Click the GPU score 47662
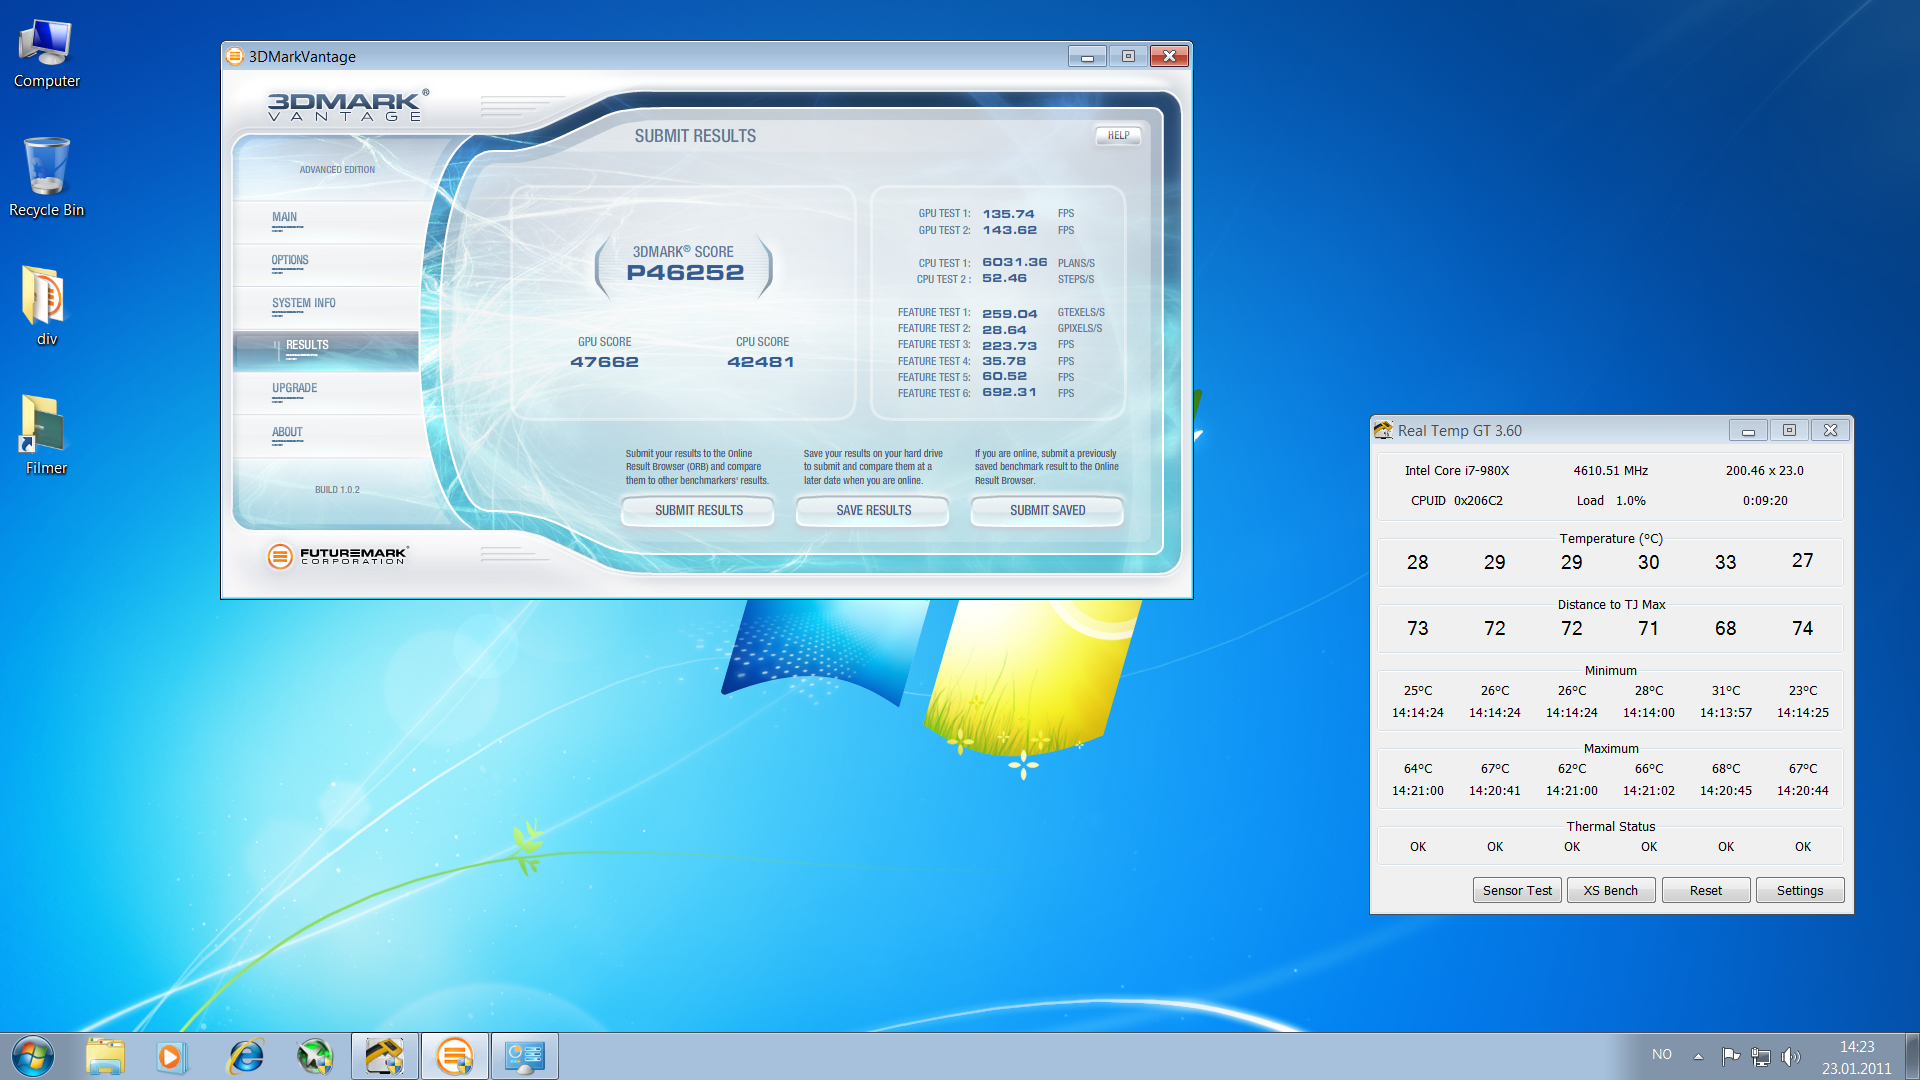This screenshot has width=1920, height=1080. pyautogui.click(x=604, y=362)
